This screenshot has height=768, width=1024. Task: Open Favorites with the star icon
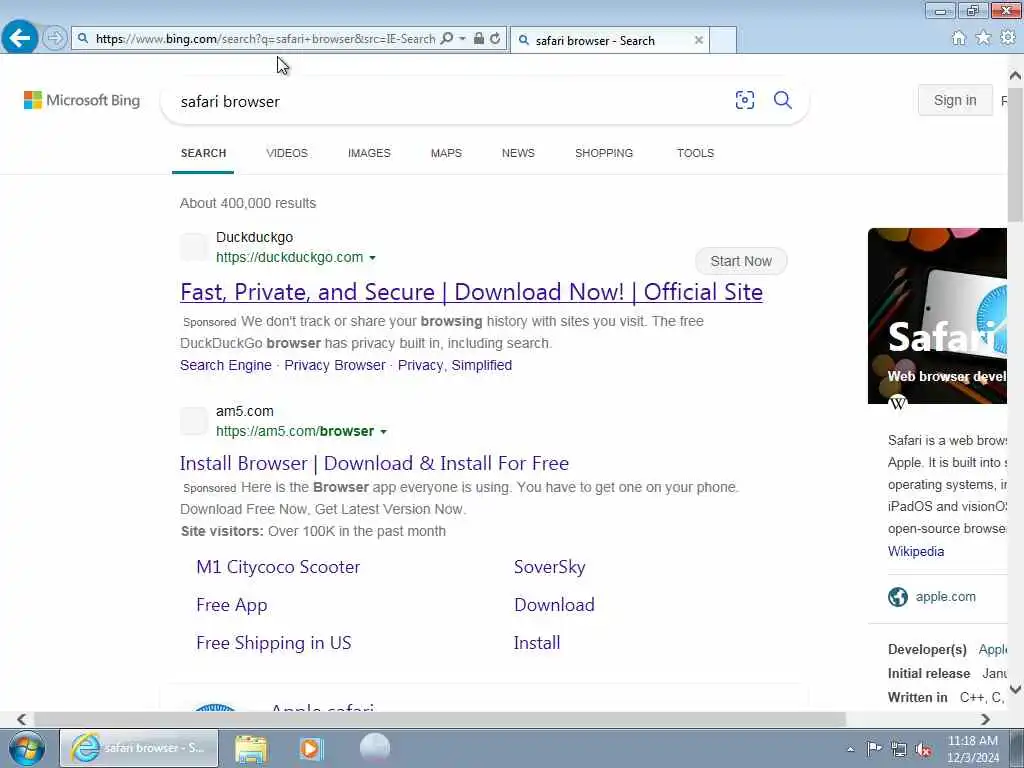[983, 38]
